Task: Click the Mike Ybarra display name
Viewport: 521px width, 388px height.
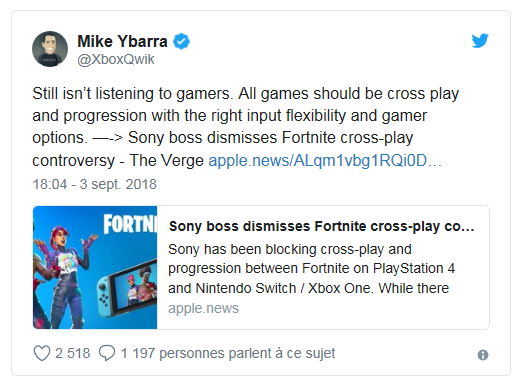Action: (122, 41)
